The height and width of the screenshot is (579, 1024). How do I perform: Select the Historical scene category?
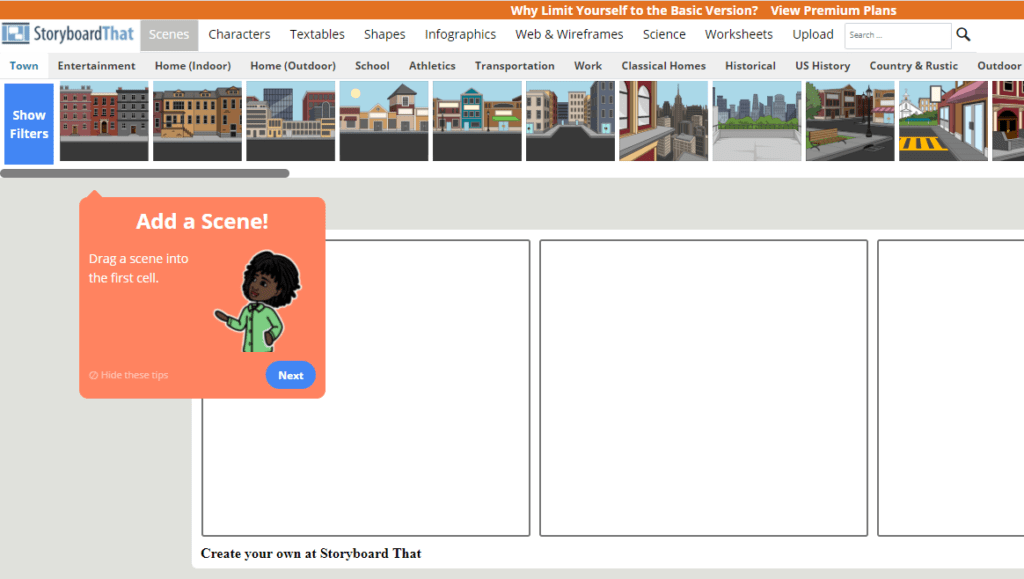click(x=750, y=66)
